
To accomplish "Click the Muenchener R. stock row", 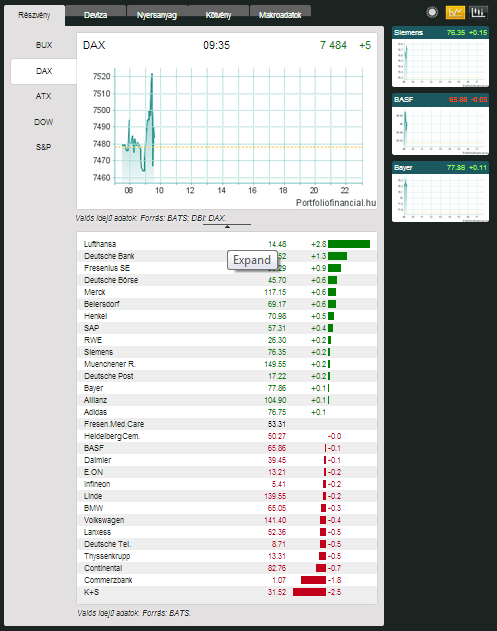I will 227,364.
